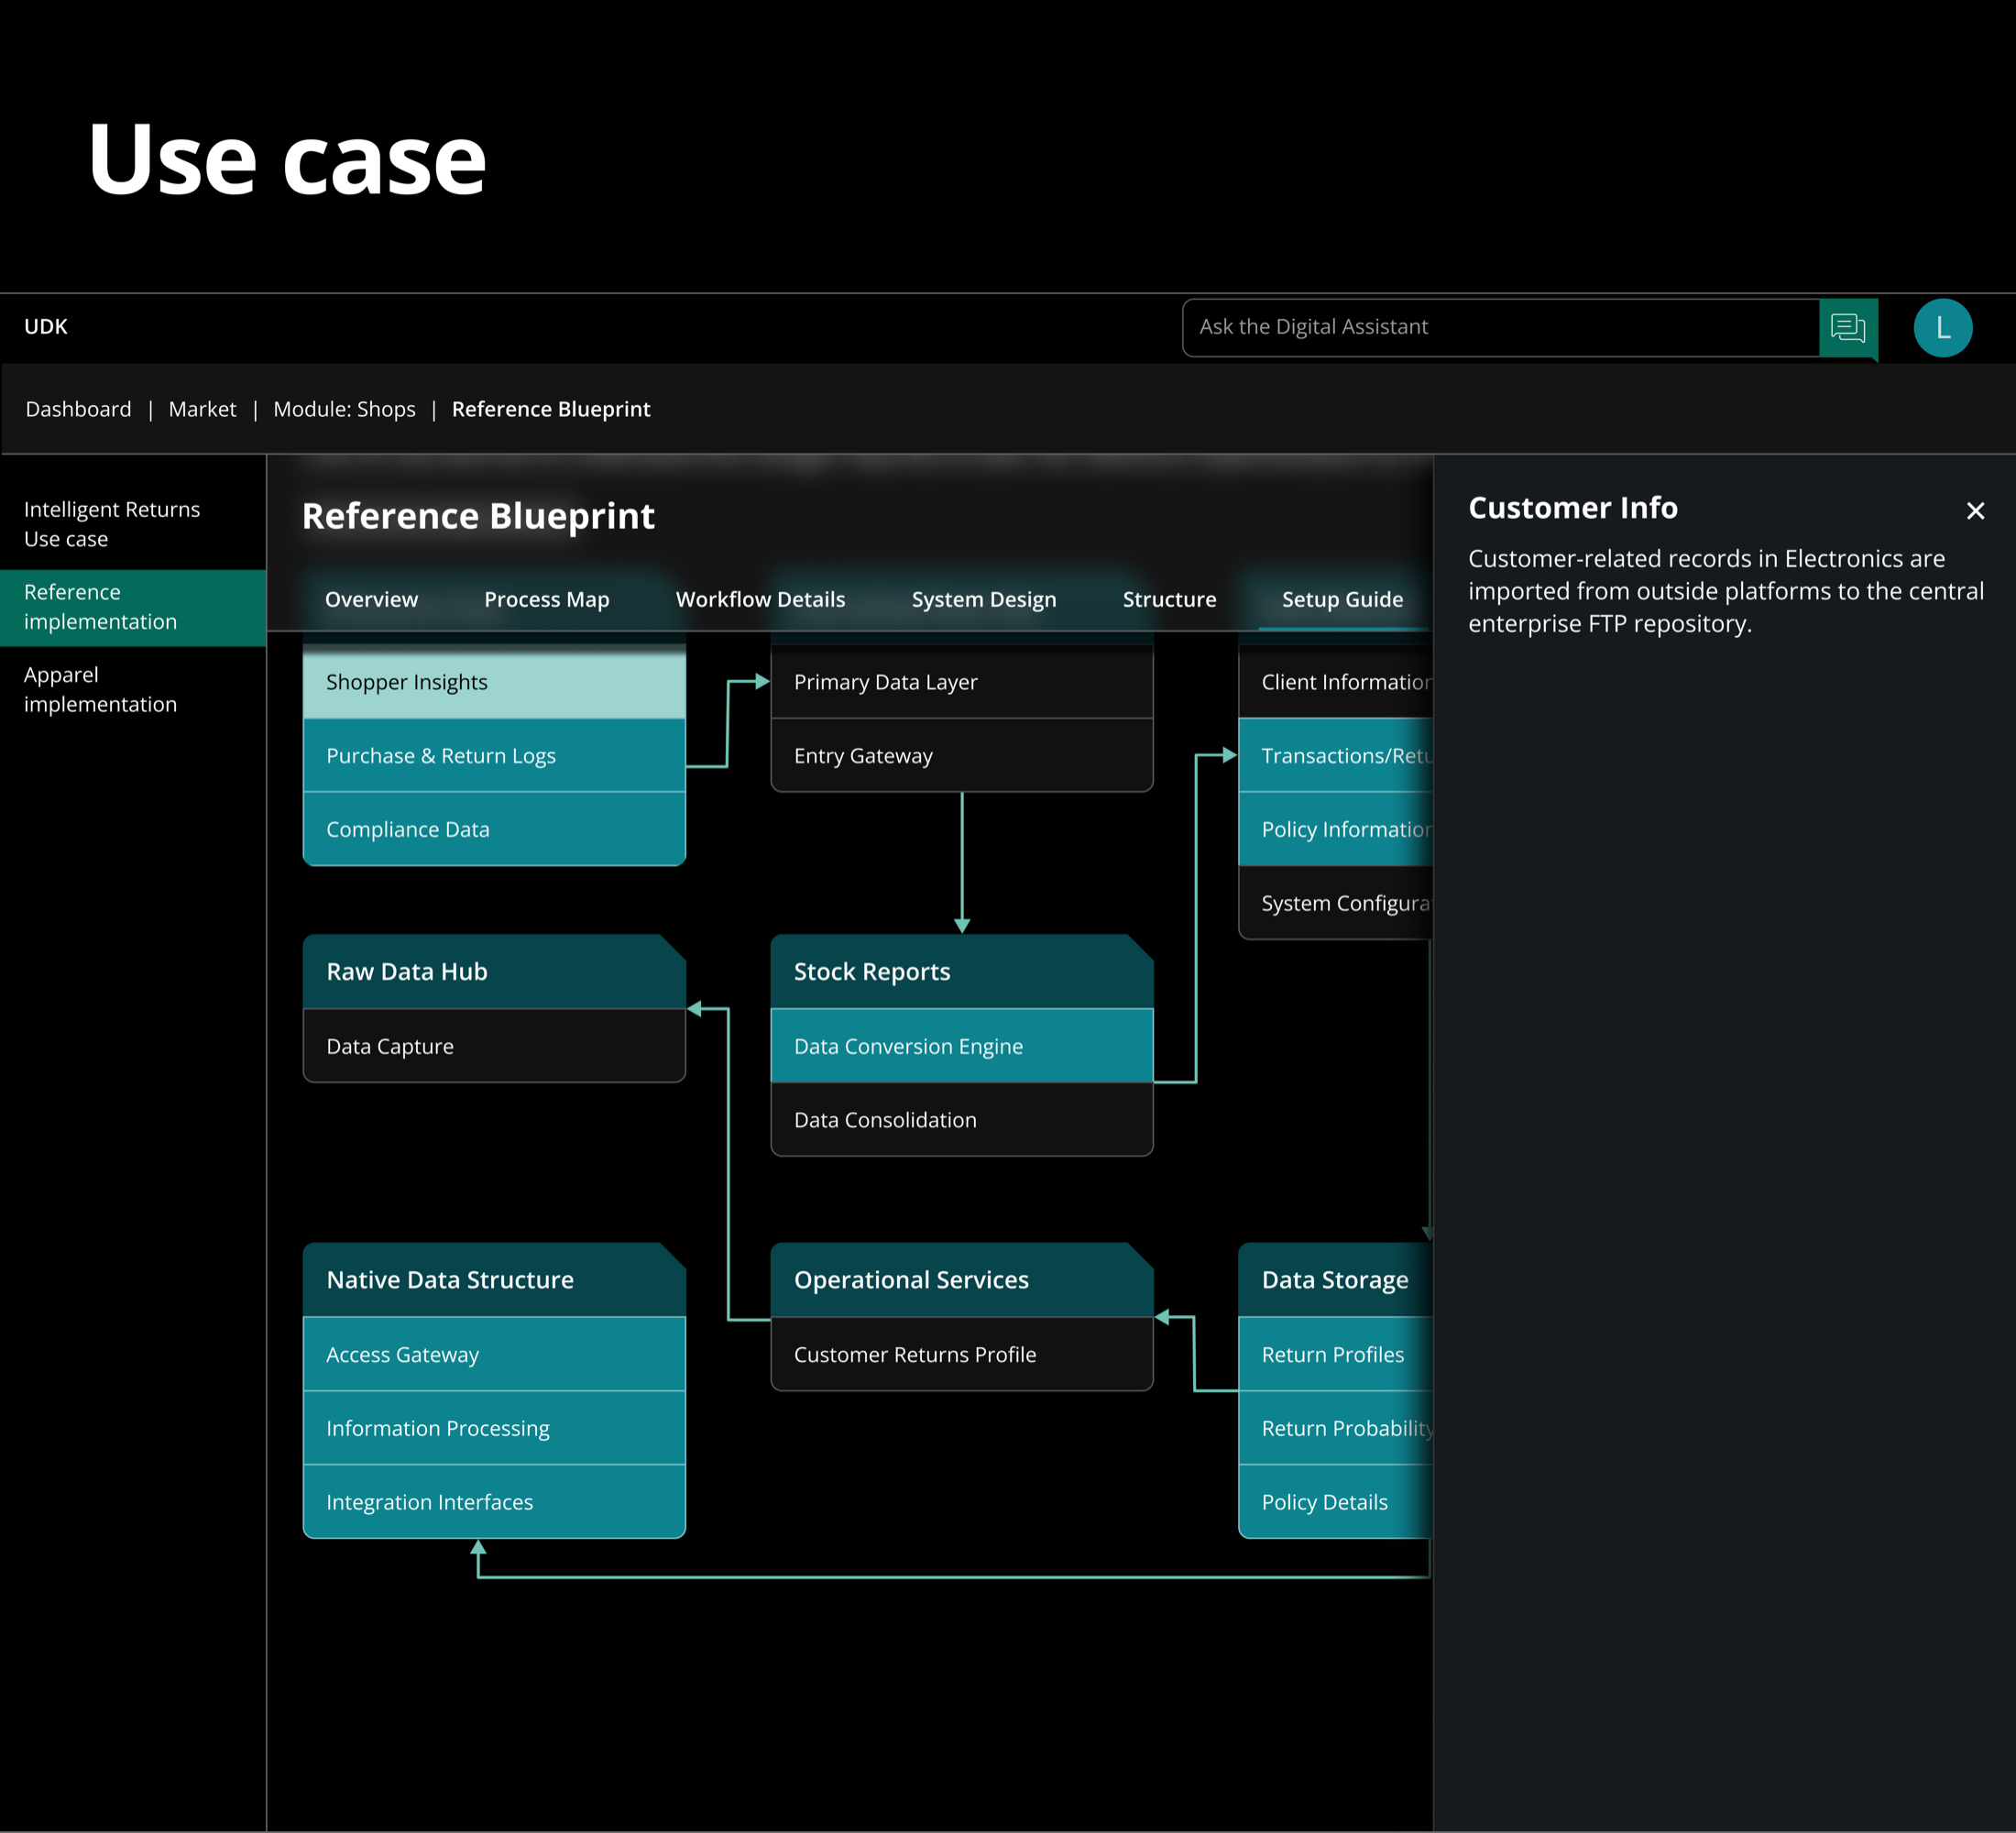This screenshot has height=1833, width=2016.
Task: Select Reference implementation in the sidebar
Action: click(133, 607)
